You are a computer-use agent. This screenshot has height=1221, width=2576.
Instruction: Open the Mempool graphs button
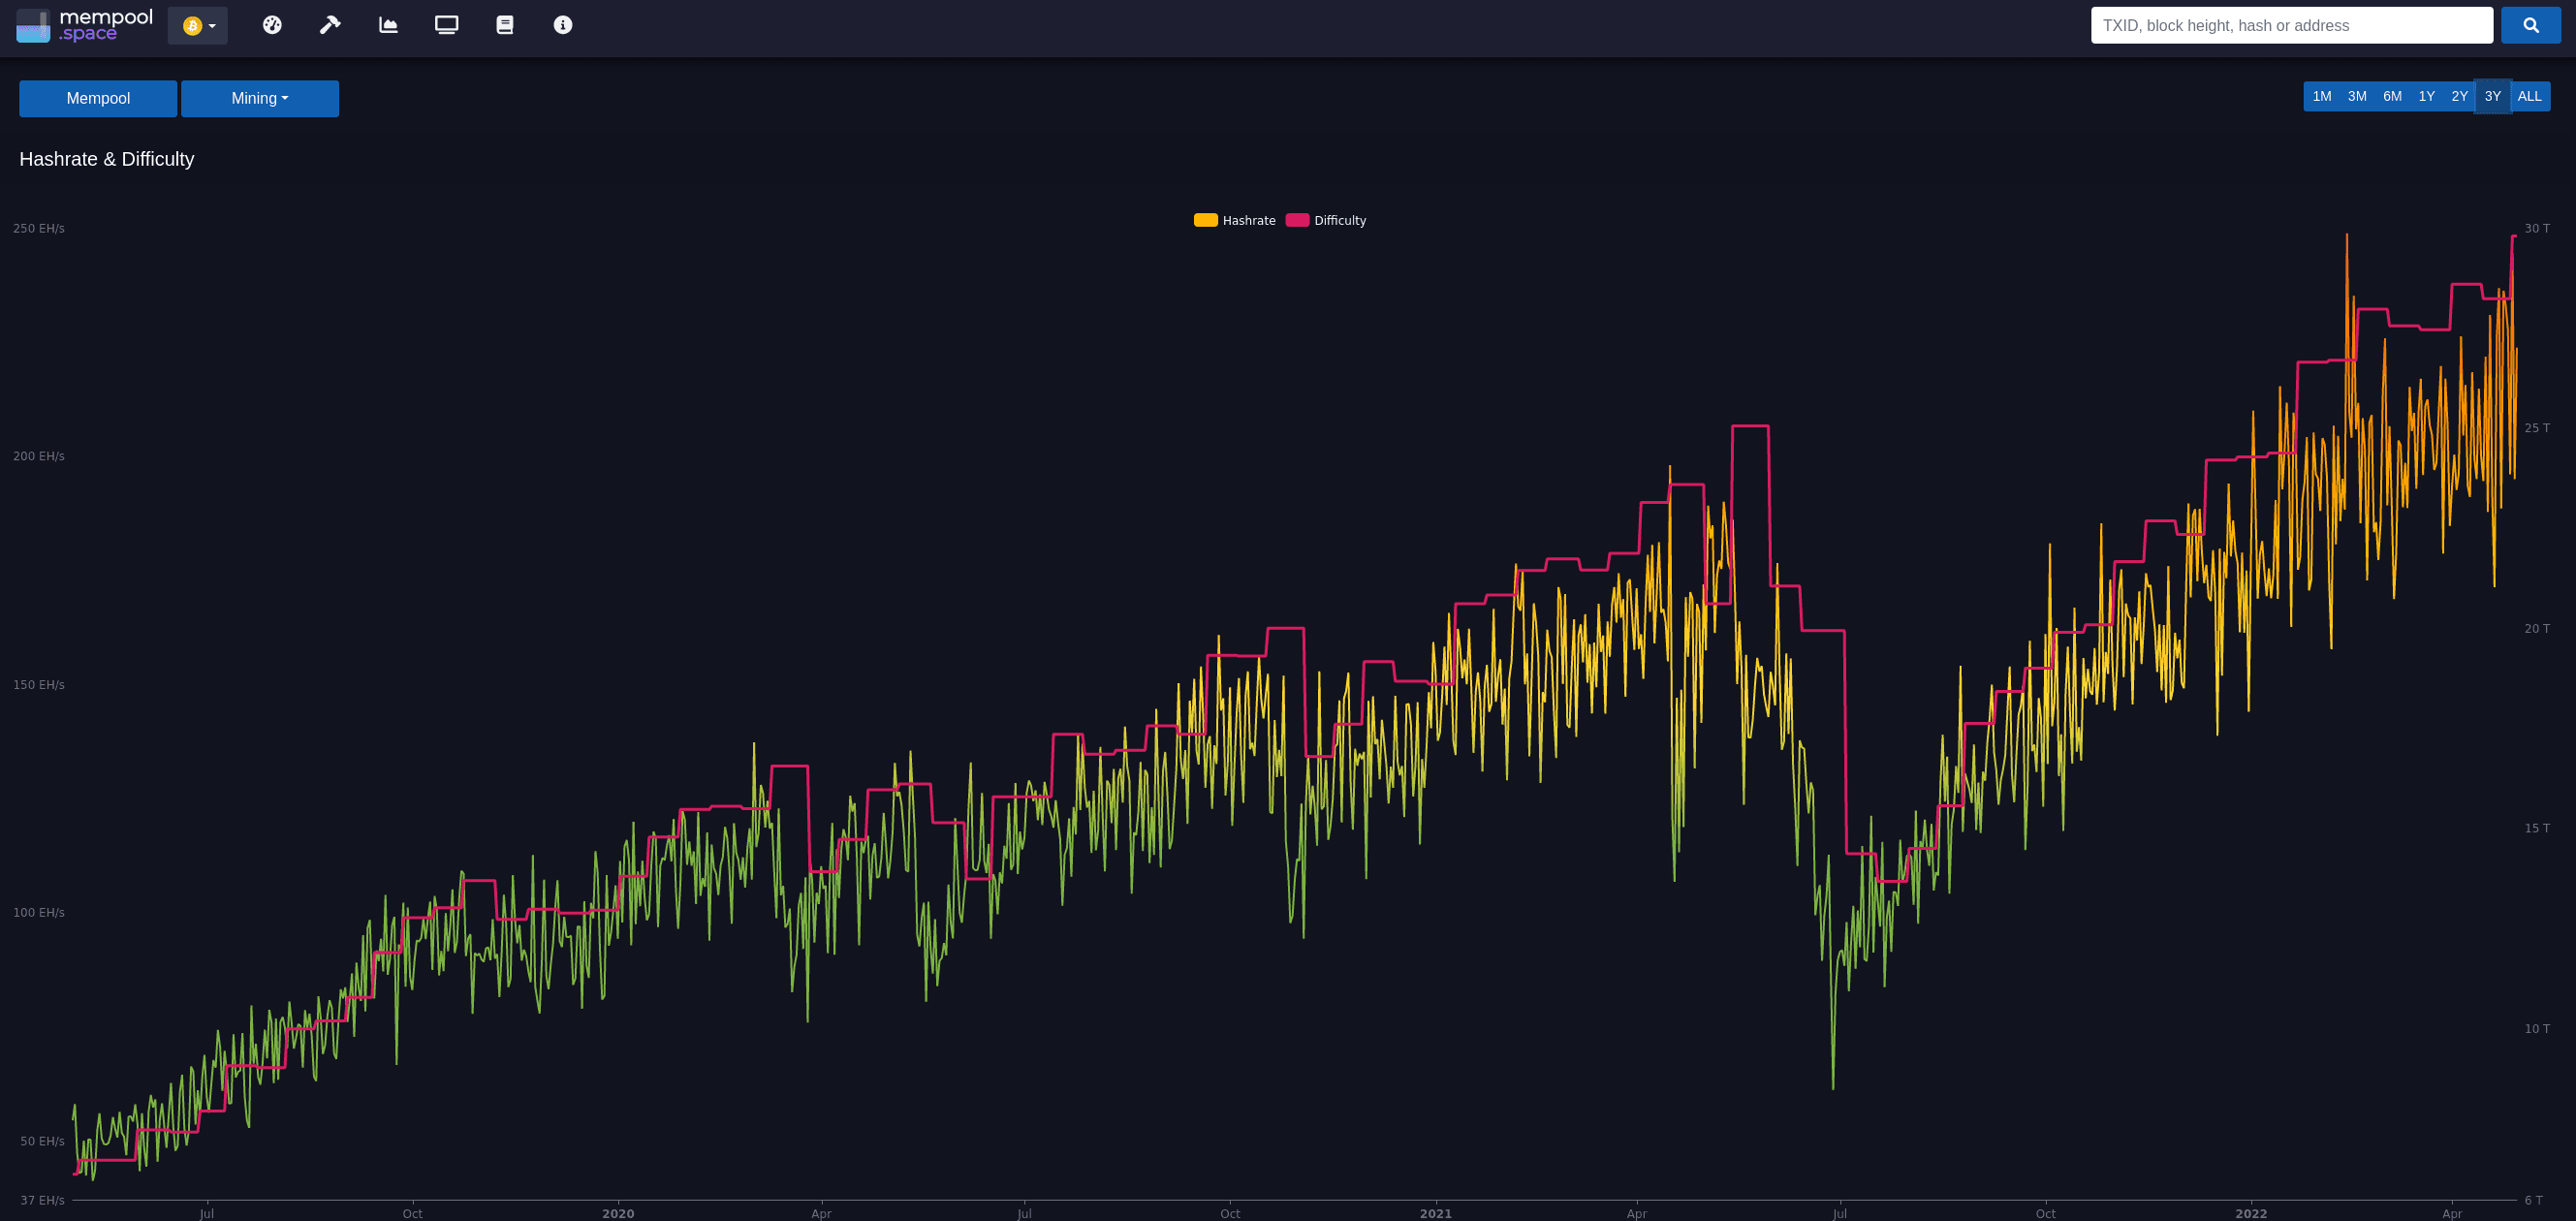point(98,98)
